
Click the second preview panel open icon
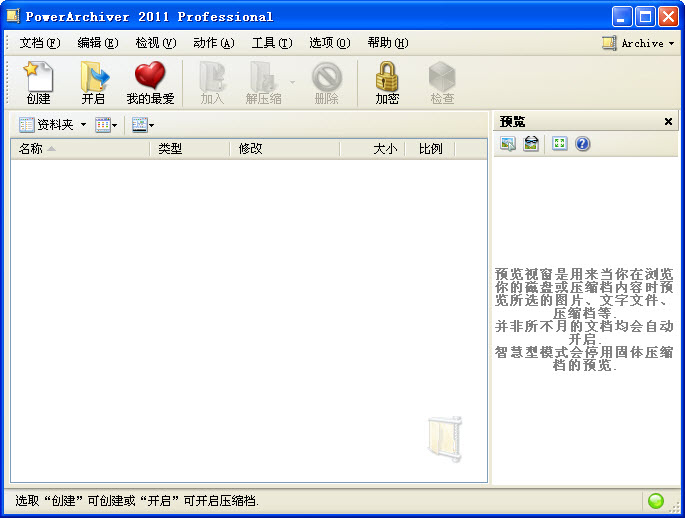pyautogui.click(x=531, y=144)
